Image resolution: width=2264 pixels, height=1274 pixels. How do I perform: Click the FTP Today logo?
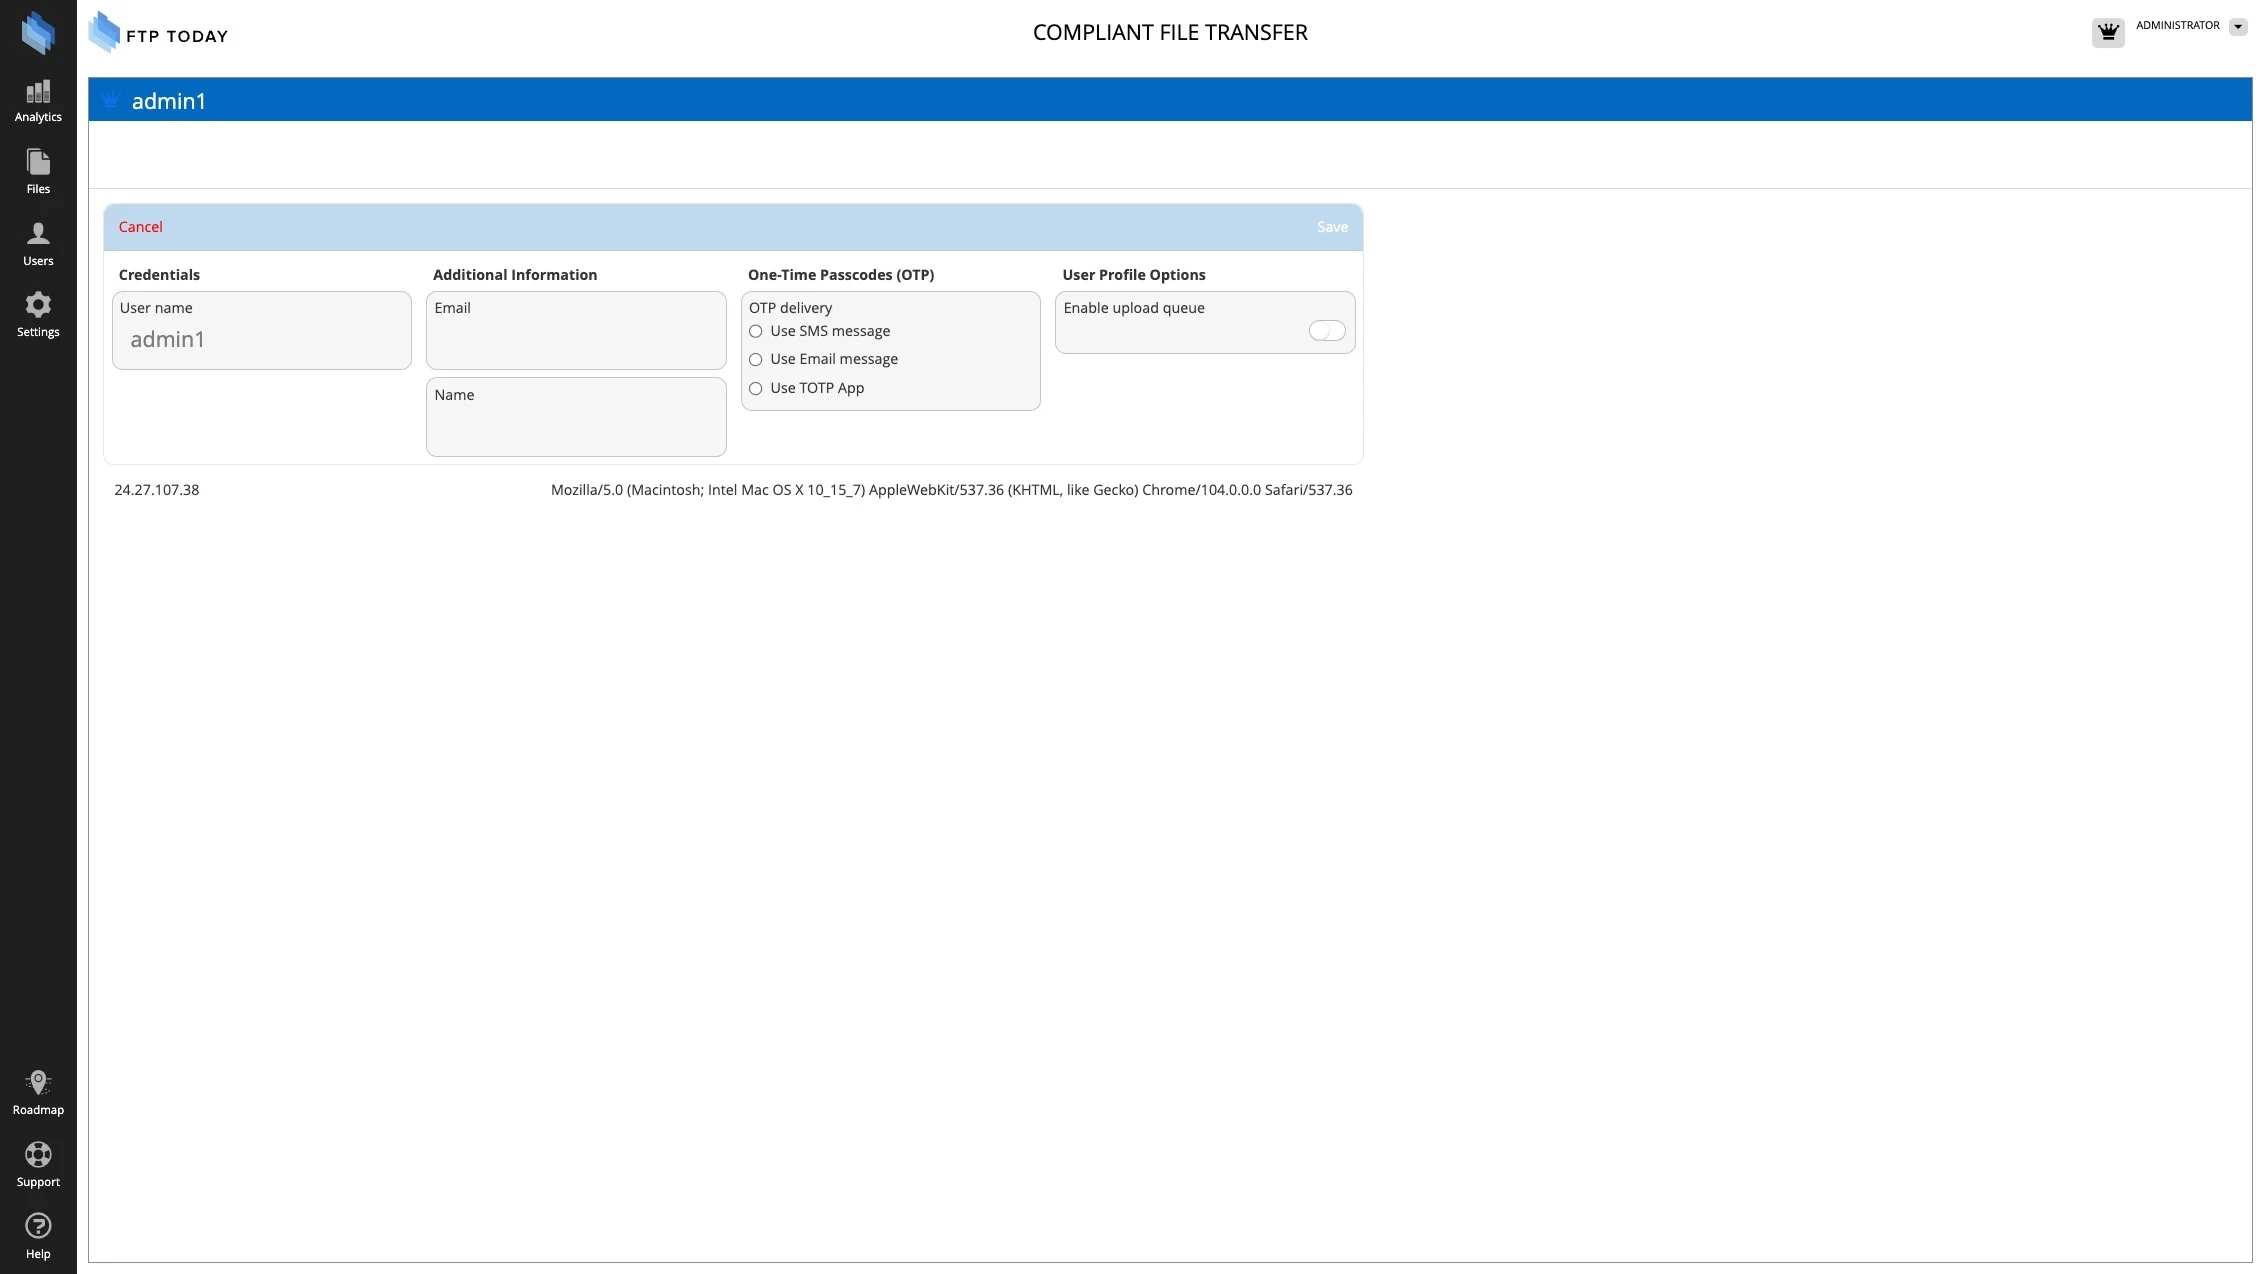coord(158,34)
